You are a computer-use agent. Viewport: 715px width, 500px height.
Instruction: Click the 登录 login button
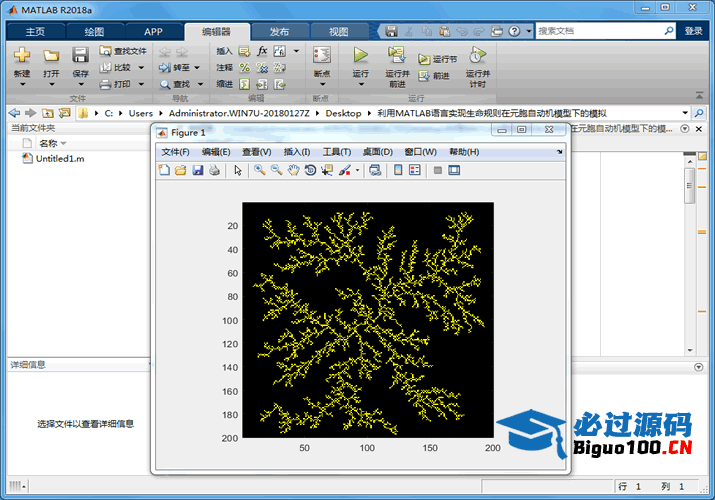coord(693,31)
